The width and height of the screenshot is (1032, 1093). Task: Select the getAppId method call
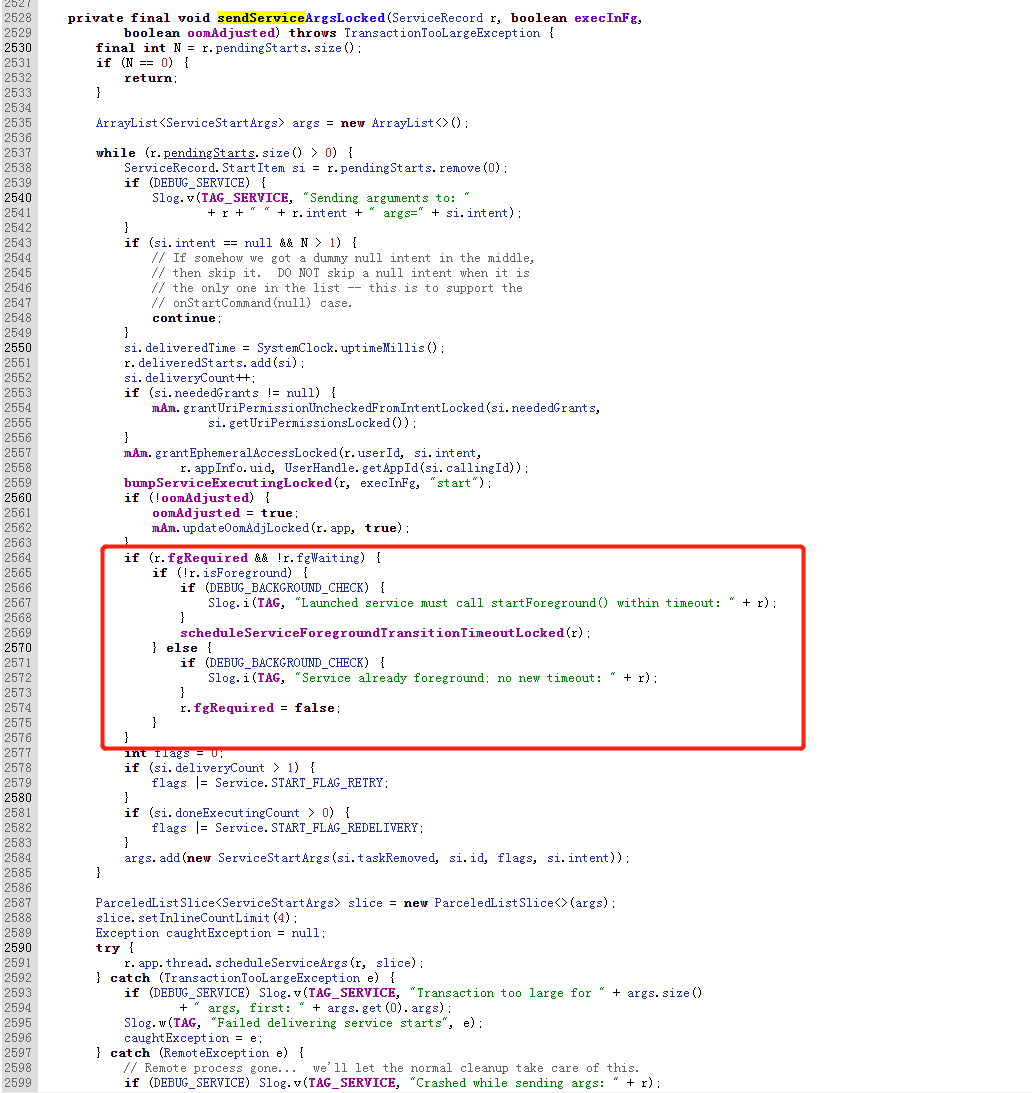pos(389,468)
